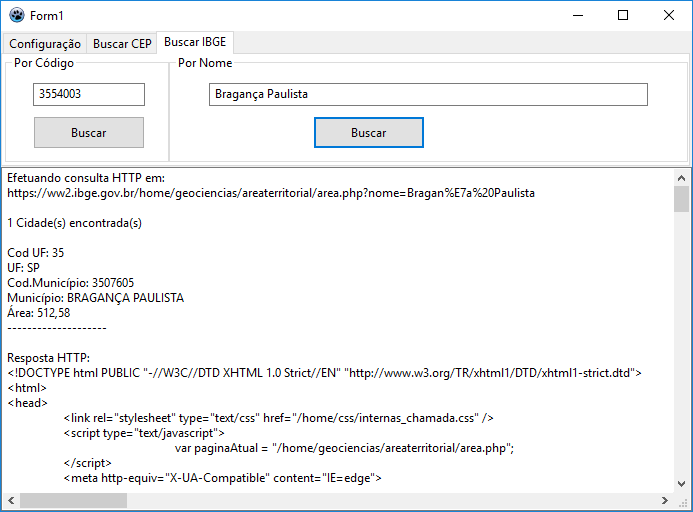Click the vertical scrollbar thumb
Screen dimensions: 693x512
click(x=682, y=199)
